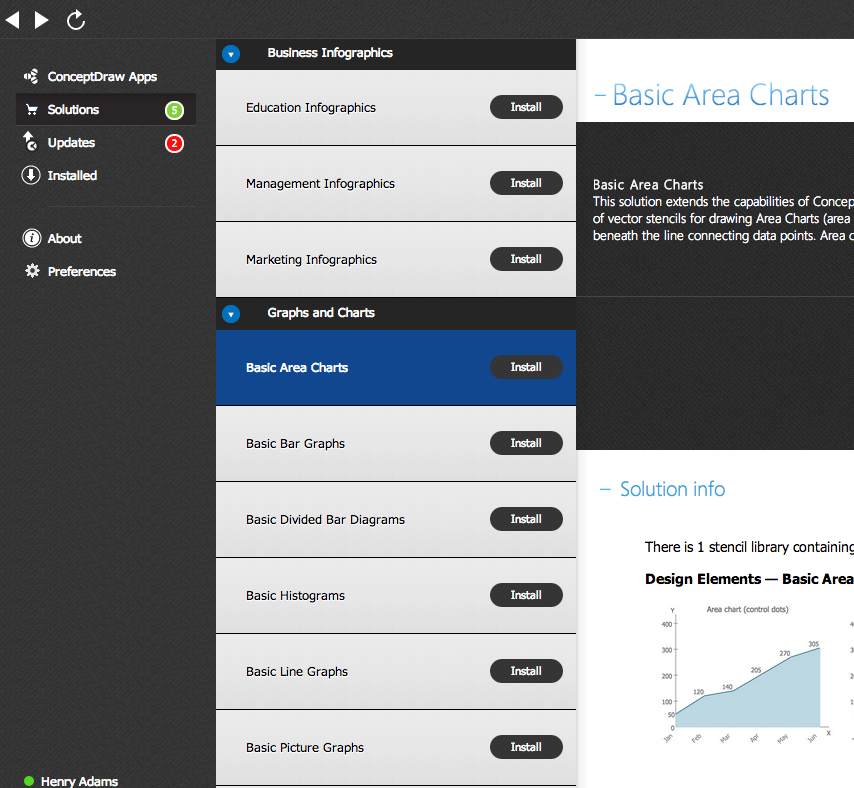Install Management Infographics
This screenshot has width=854, height=788.
click(x=526, y=183)
